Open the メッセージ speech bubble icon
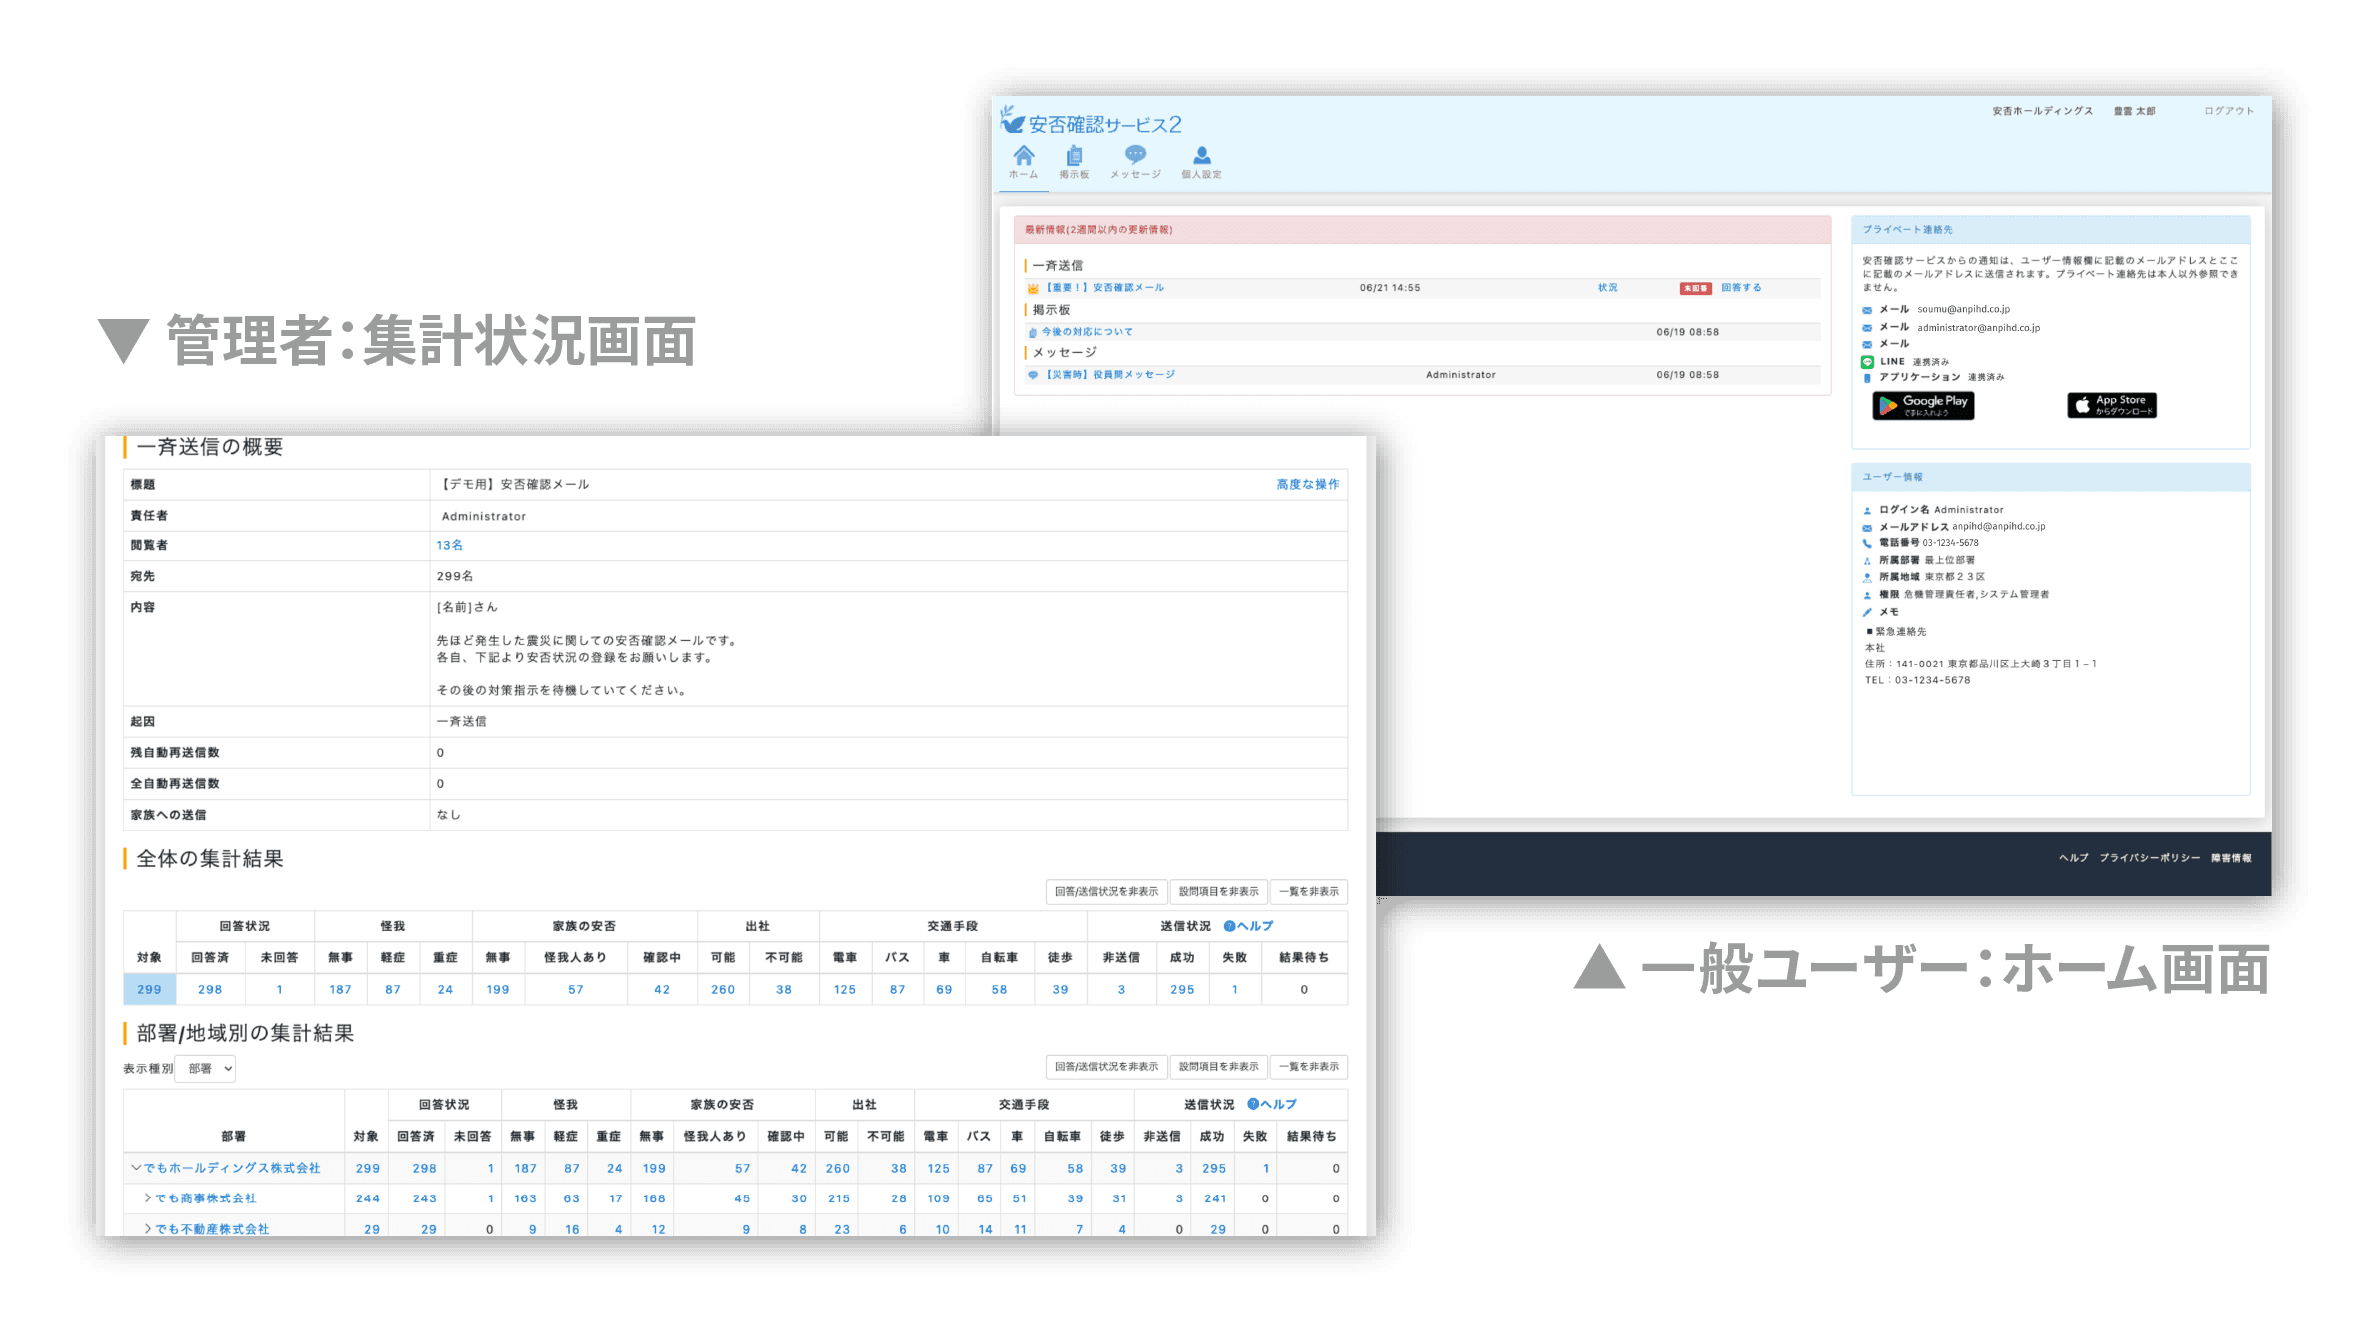Viewport: 2368px width, 1332px height. point(1135,154)
